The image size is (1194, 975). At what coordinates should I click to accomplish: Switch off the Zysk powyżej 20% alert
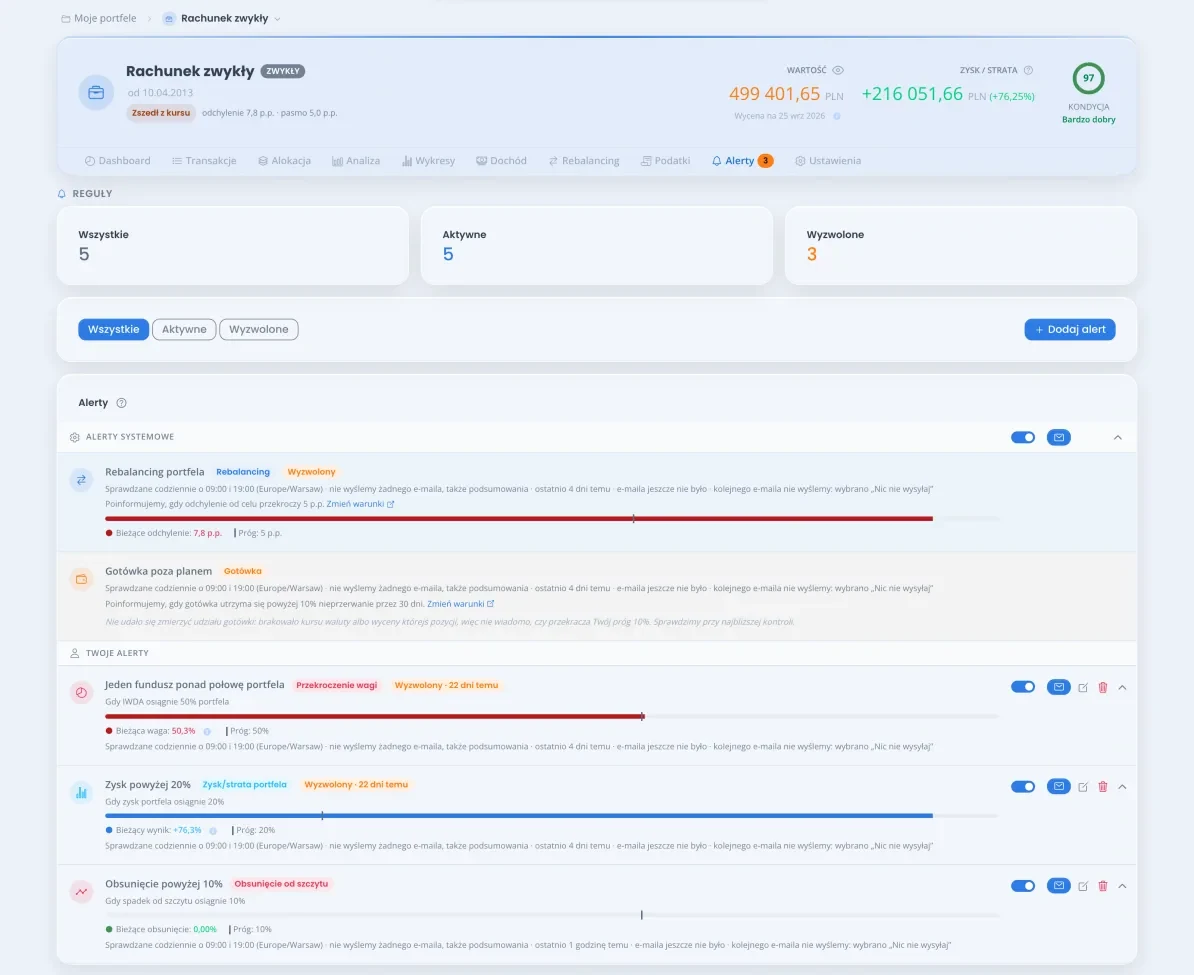tap(1023, 786)
